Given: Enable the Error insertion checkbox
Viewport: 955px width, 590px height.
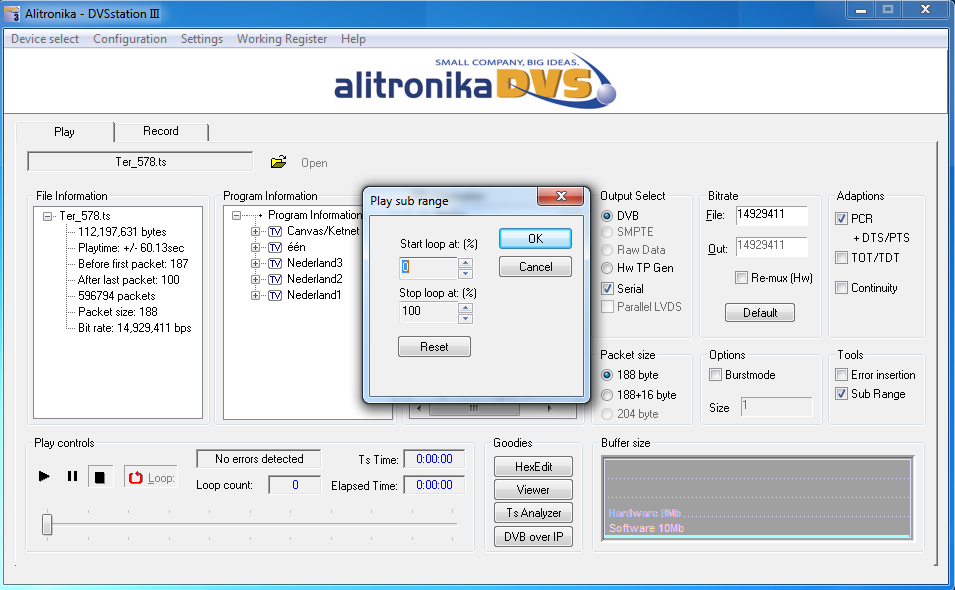Looking at the screenshot, I should click(x=842, y=375).
